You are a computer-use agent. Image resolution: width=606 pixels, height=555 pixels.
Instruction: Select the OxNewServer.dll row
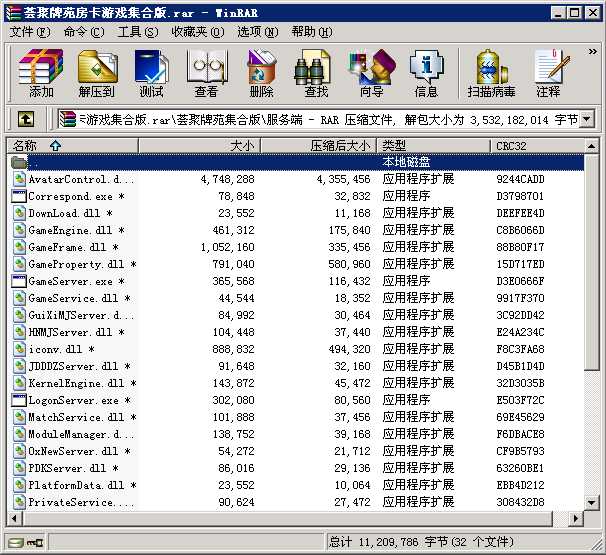point(296,451)
